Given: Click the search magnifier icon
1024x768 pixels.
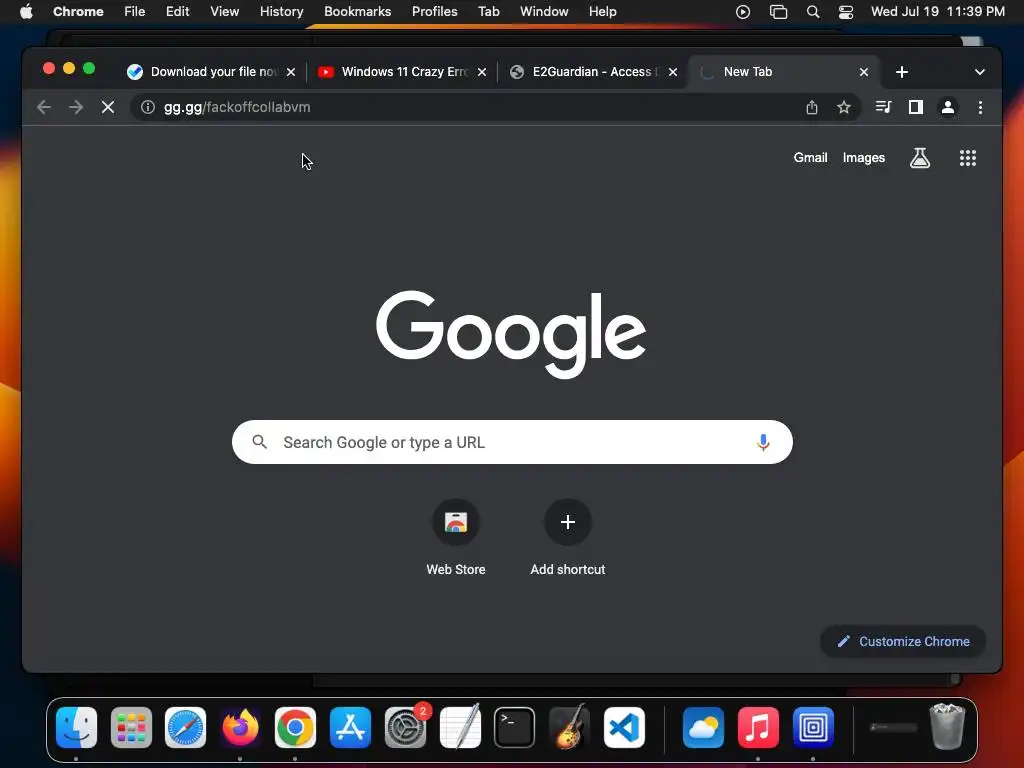Looking at the screenshot, I should tap(259, 442).
